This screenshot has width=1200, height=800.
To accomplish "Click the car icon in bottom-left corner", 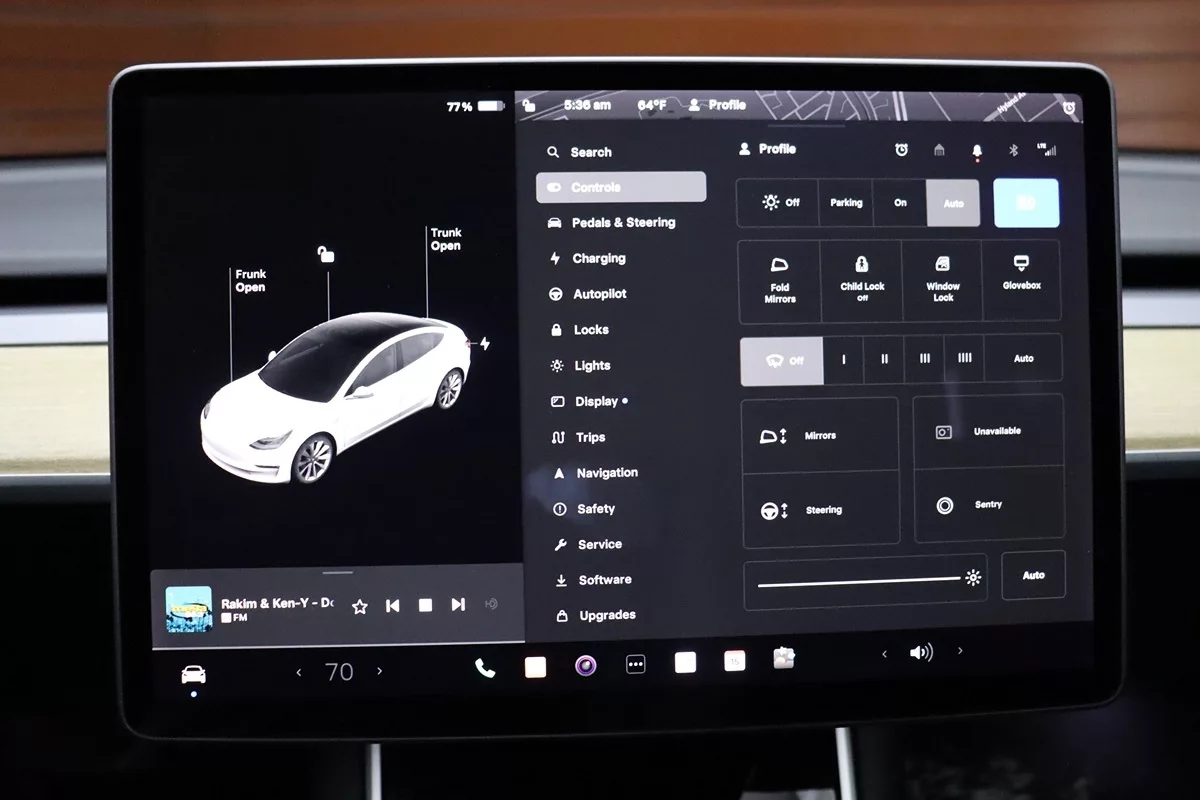I will (193, 674).
